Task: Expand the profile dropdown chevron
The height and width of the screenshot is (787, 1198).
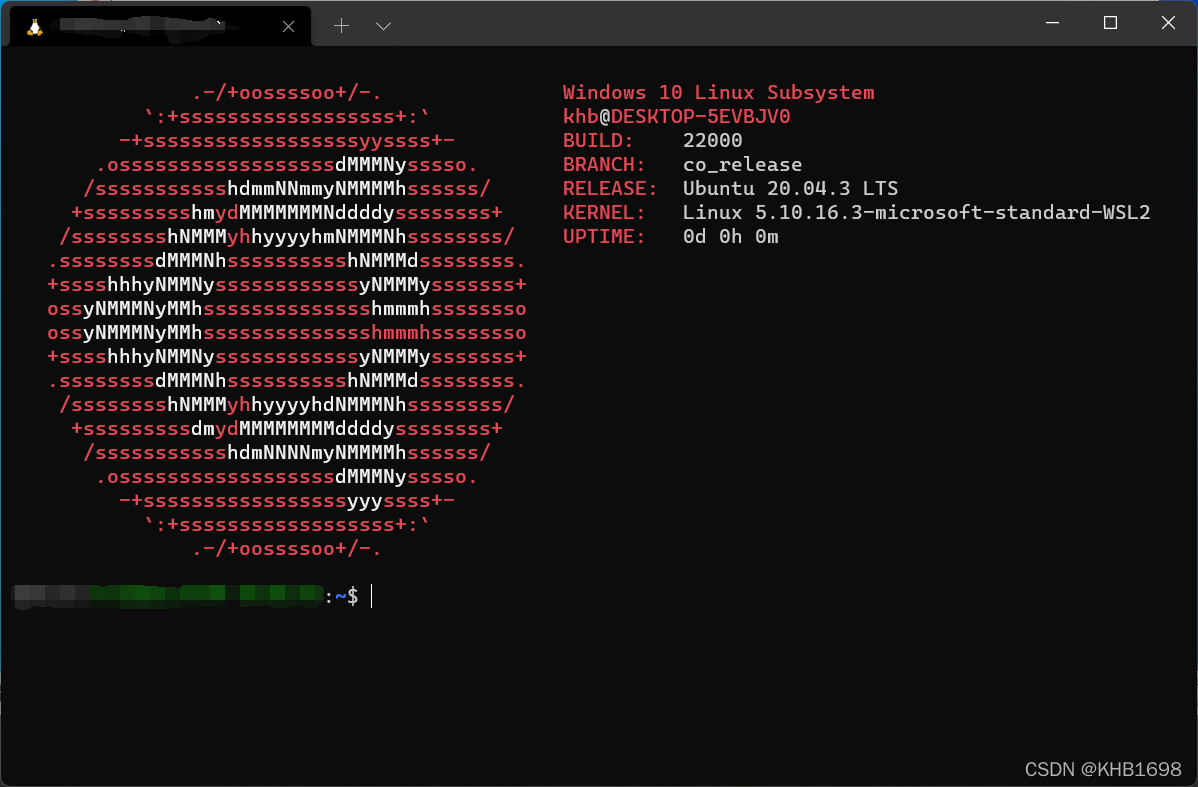Action: [384, 26]
